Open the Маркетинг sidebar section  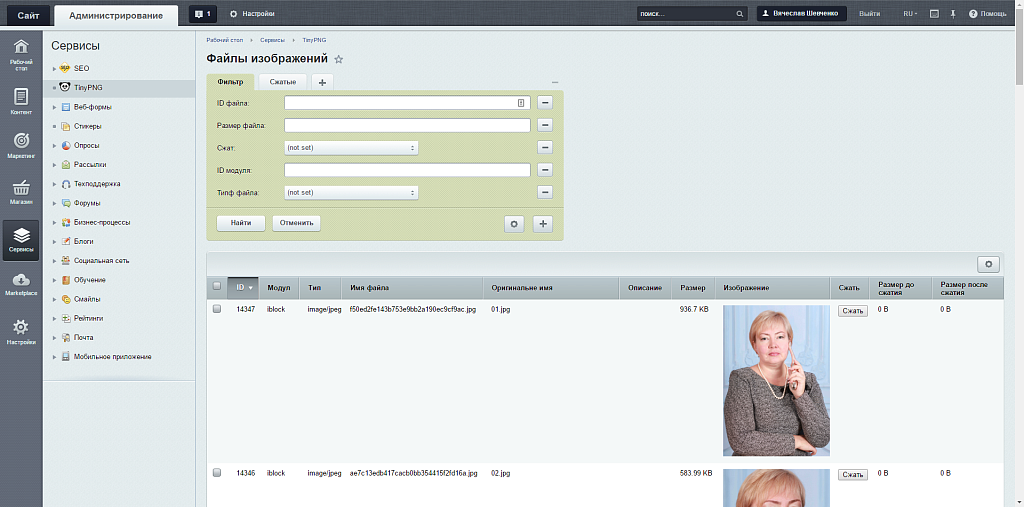tap(21, 145)
